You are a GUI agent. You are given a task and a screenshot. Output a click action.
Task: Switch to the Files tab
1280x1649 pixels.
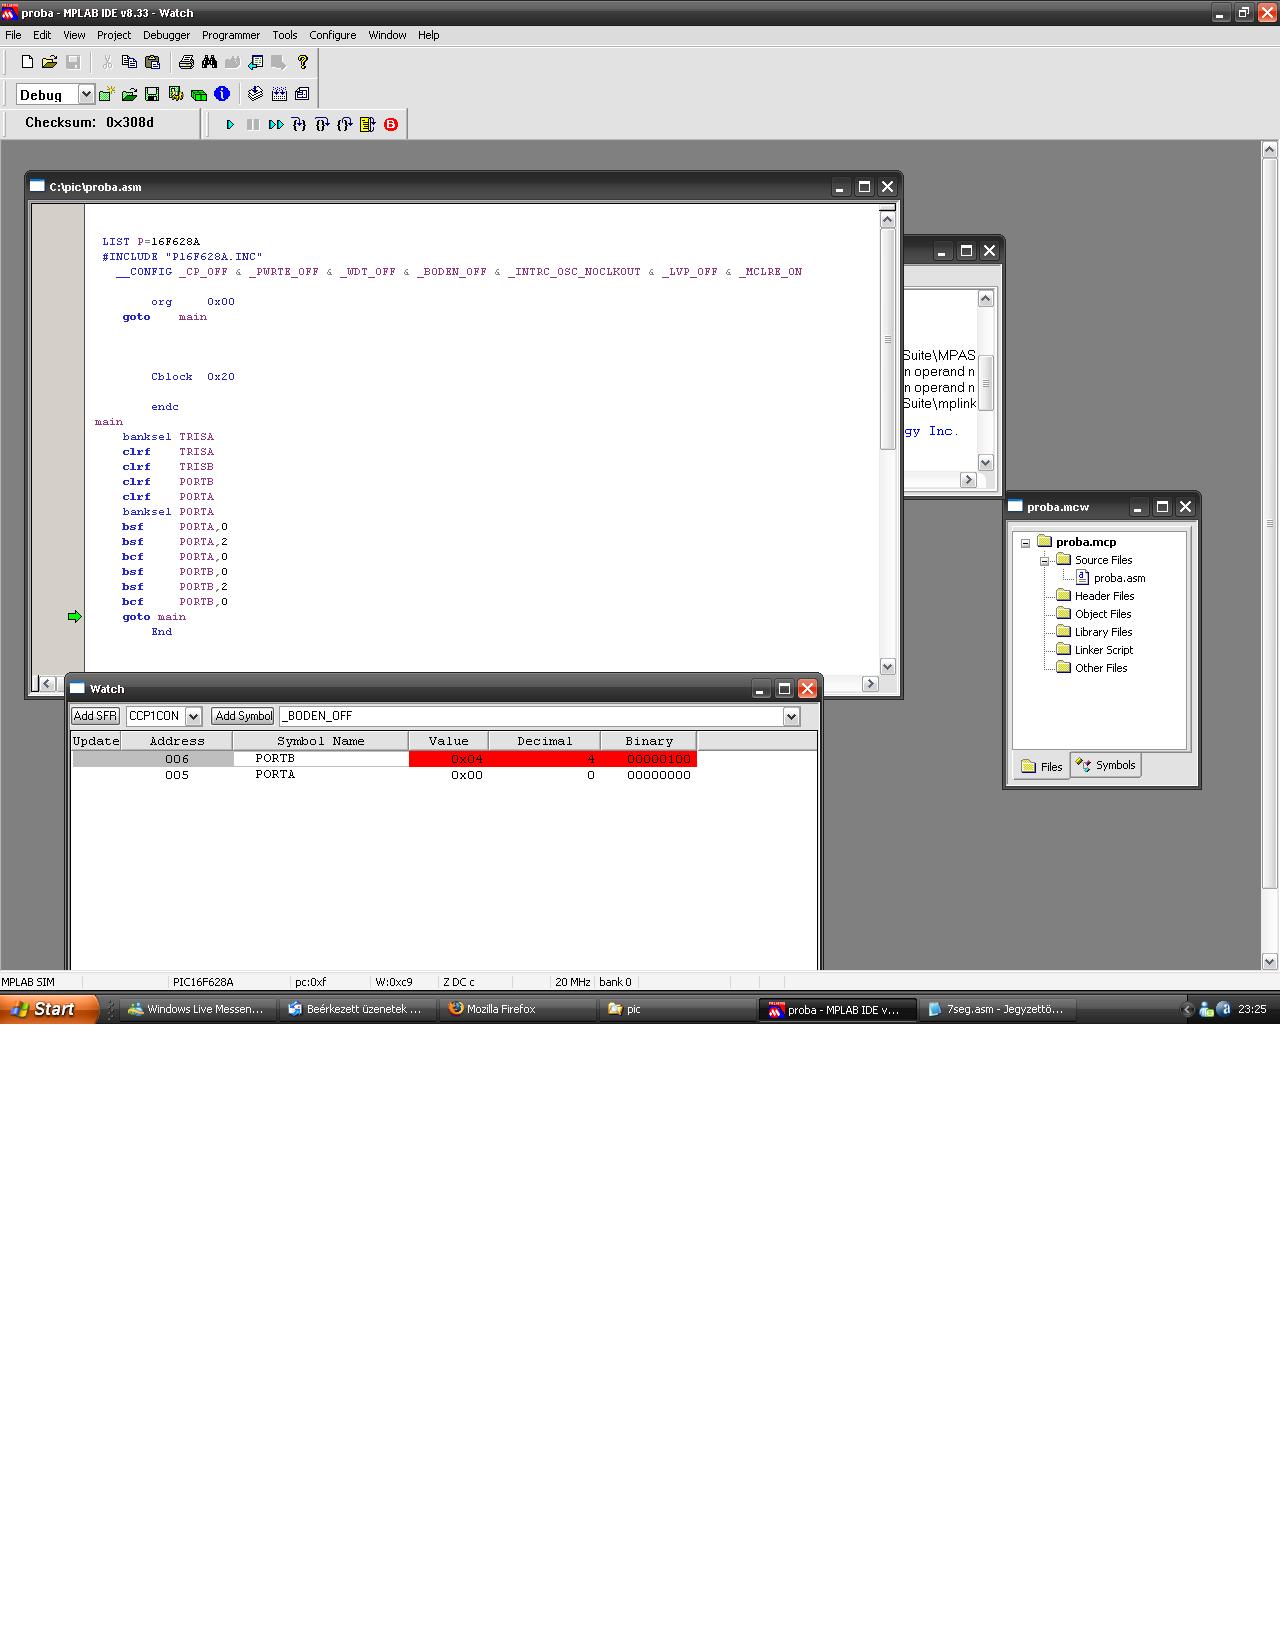[x=1042, y=767]
